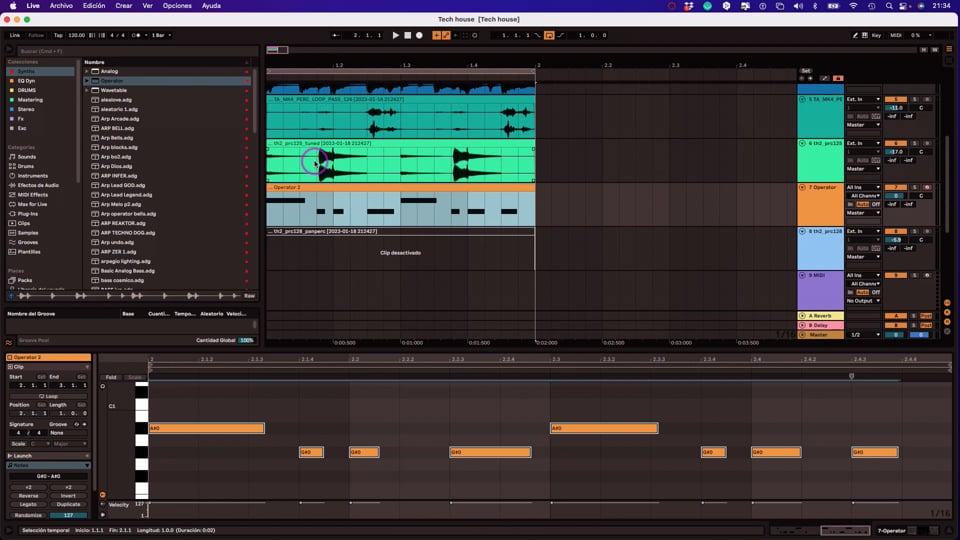Toggle the MIDI arrangement overdub plus icon
This screenshot has width=960, height=540.
pos(437,36)
